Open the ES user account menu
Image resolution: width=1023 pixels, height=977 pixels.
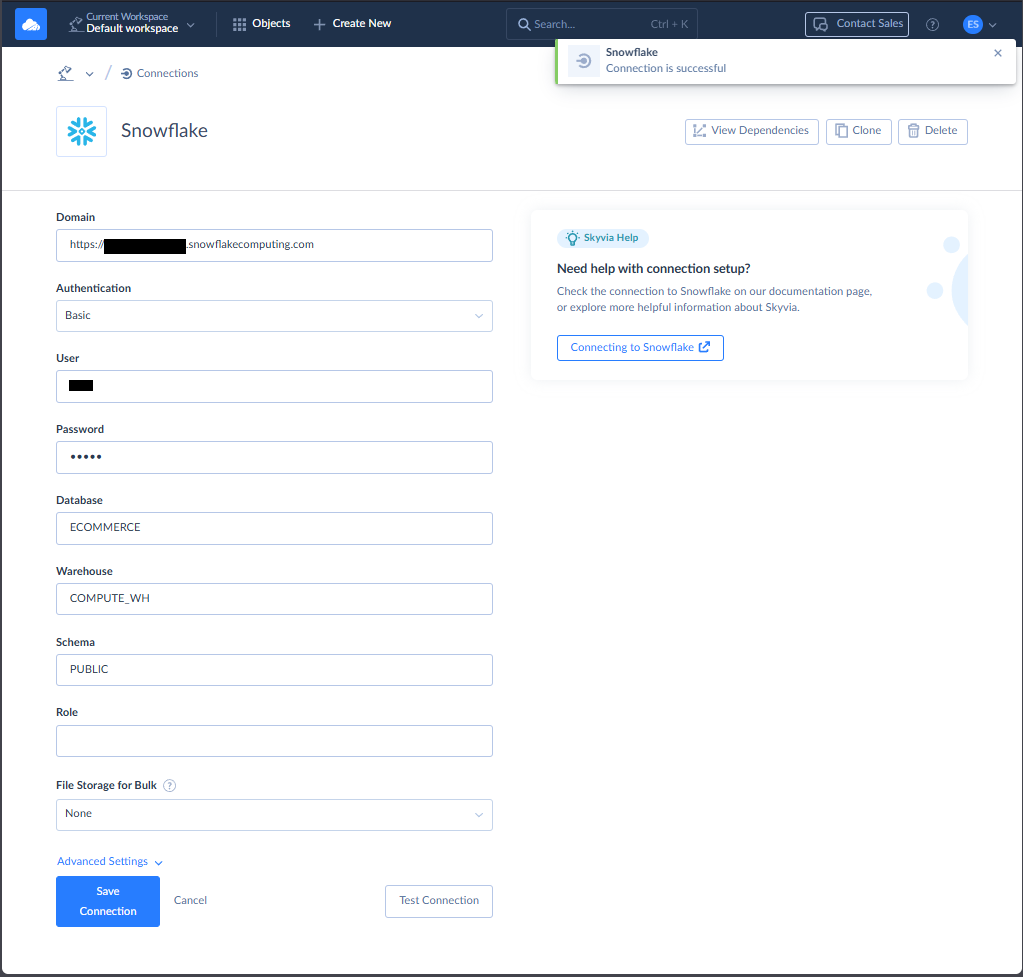(979, 25)
